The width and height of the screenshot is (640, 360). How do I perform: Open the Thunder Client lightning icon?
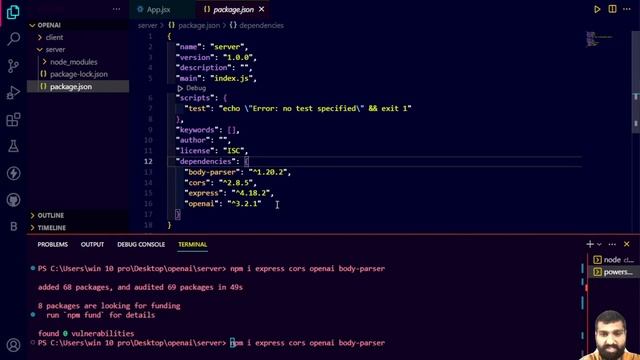coord(13,173)
